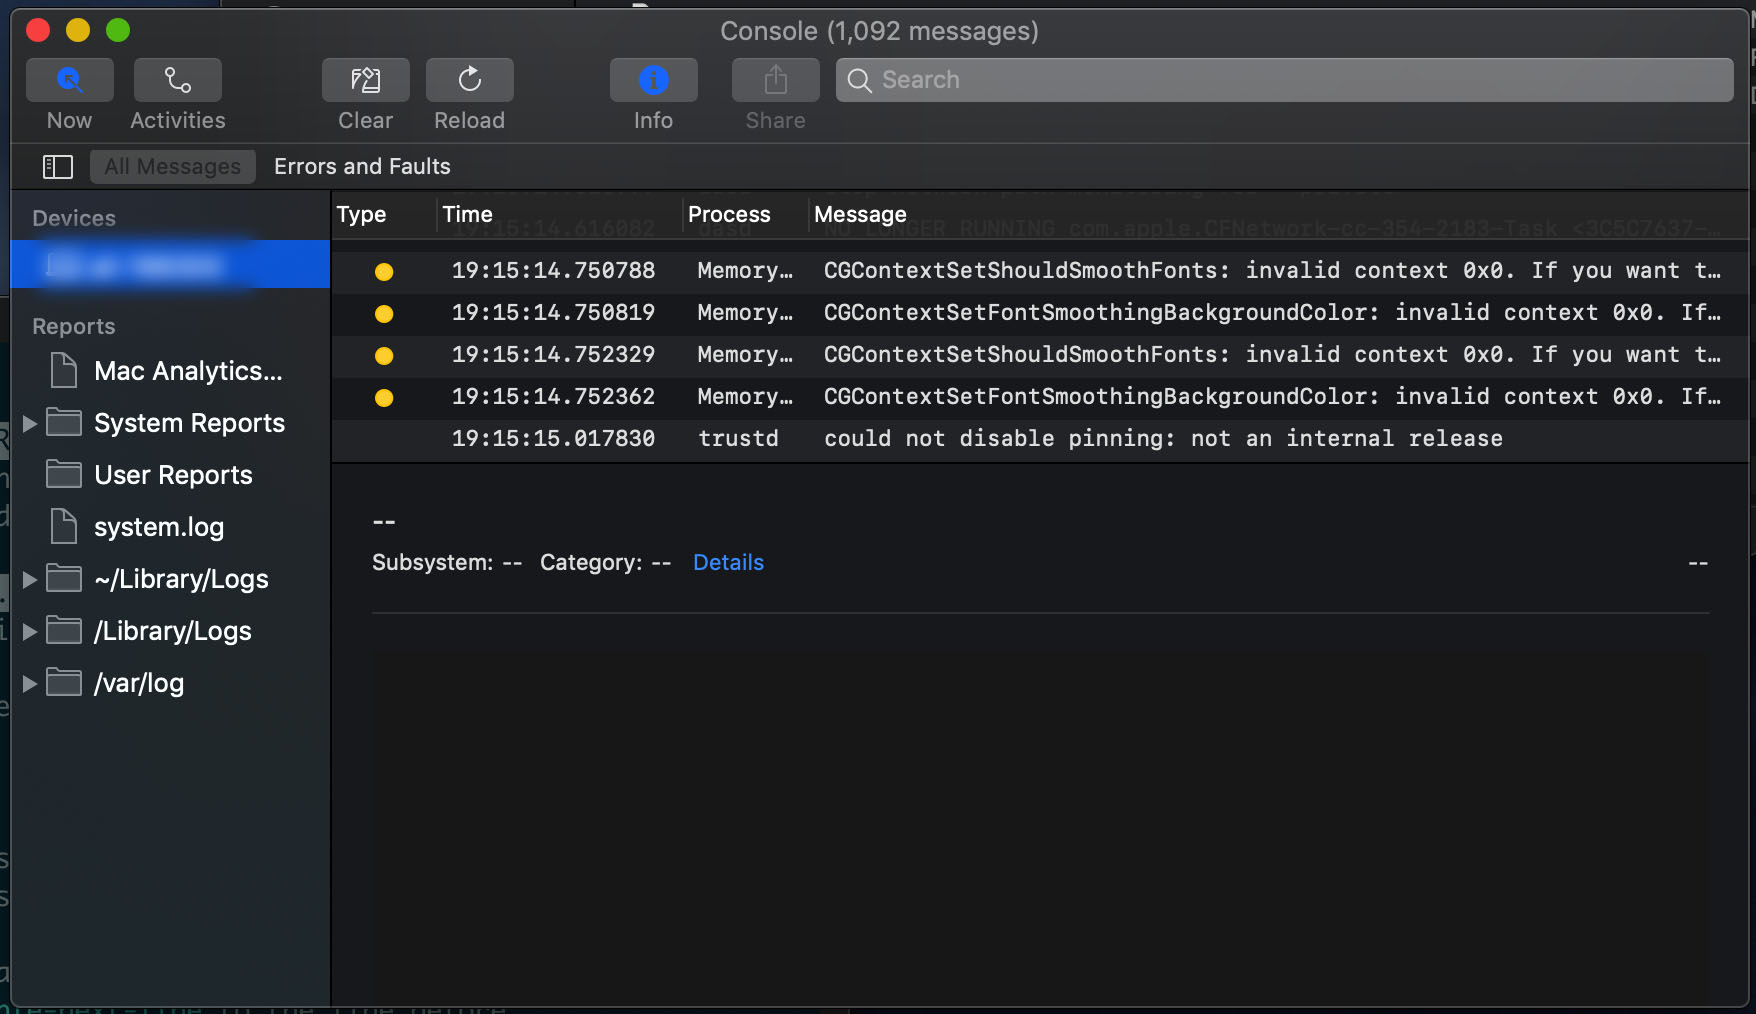The width and height of the screenshot is (1756, 1014).
Task: Sort by the Process column header
Action: click(729, 215)
